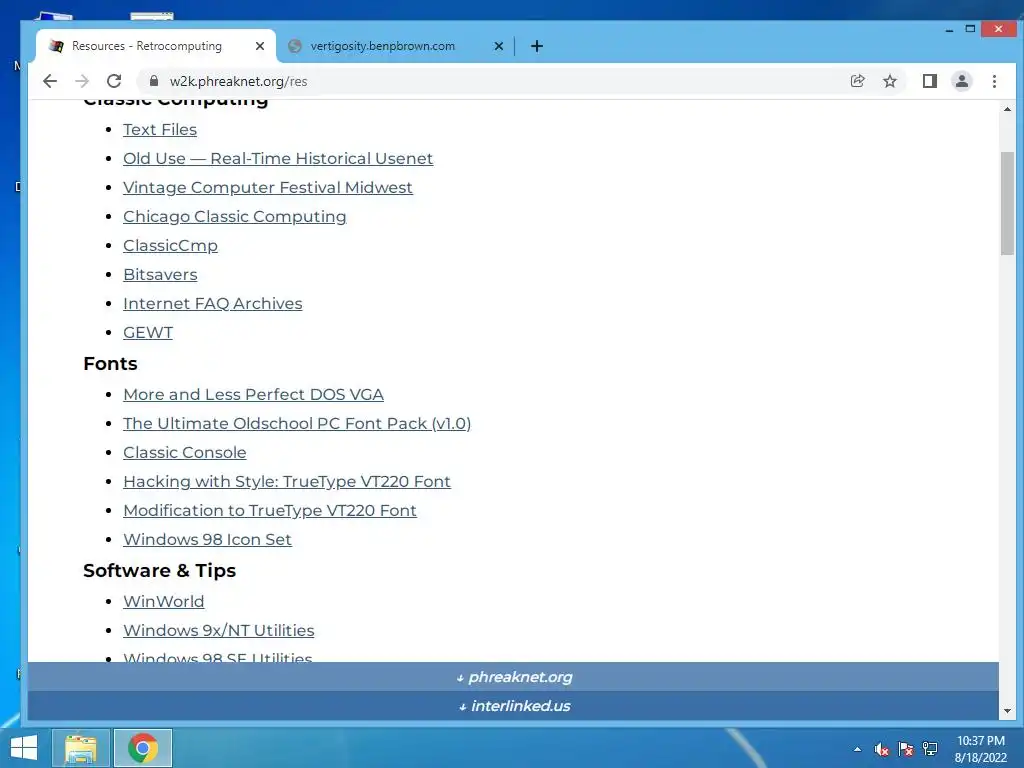Image resolution: width=1024 pixels, height=768 pixels.
Task: Open the Bitsavers link
Action: tap(160, 274)
